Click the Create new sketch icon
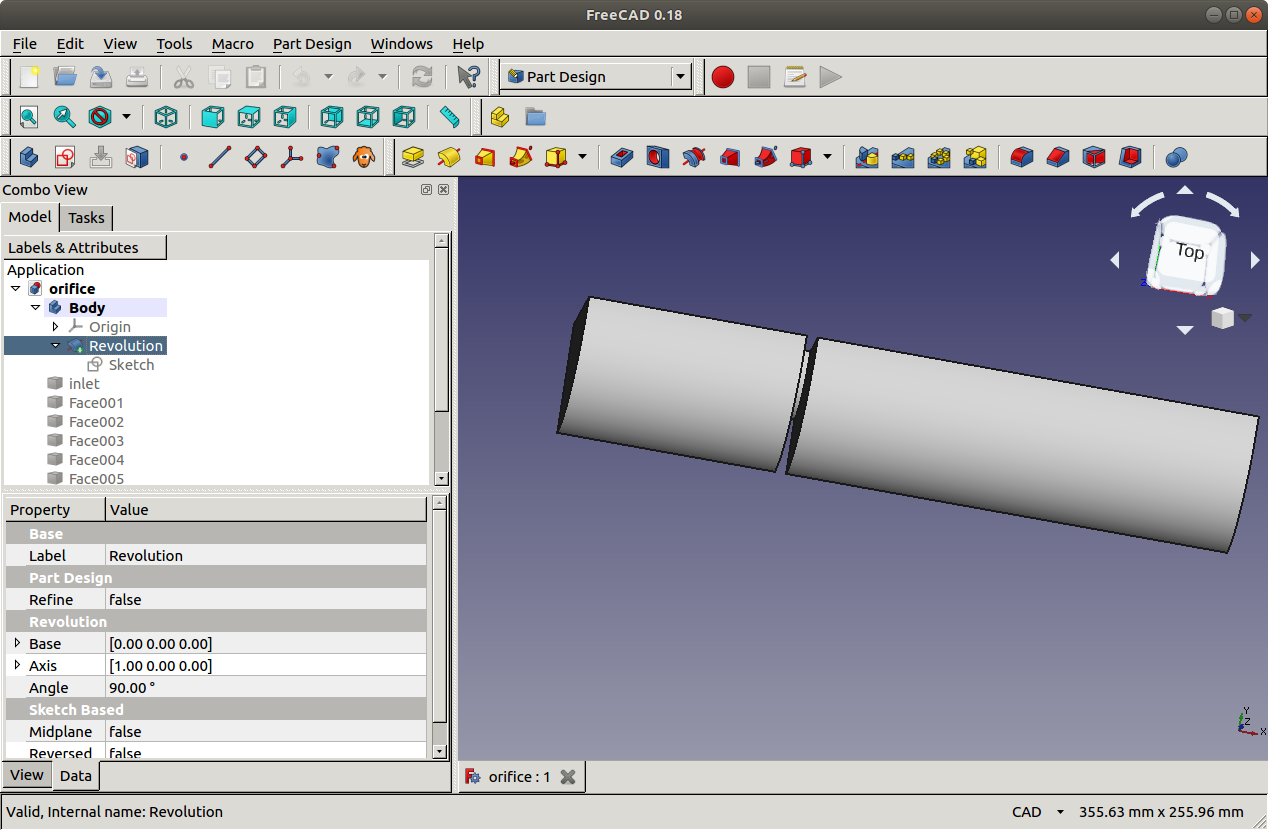This screenshot has height=830, width=1268. point(65,157)
